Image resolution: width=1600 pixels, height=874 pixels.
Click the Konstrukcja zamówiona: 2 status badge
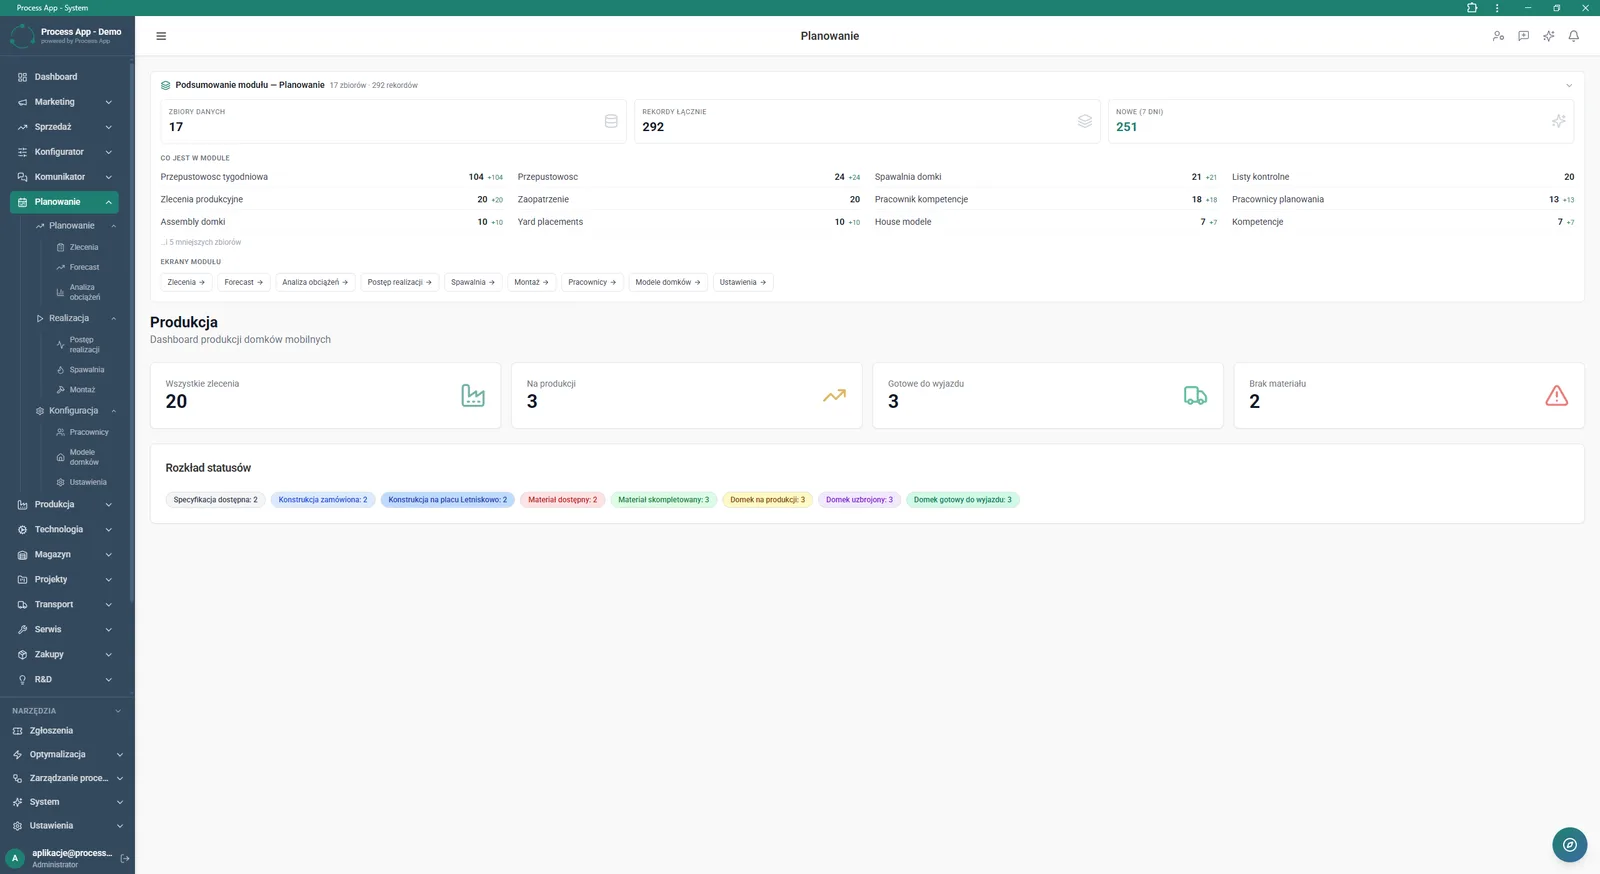pyautogui.click(x=323, y=500)
